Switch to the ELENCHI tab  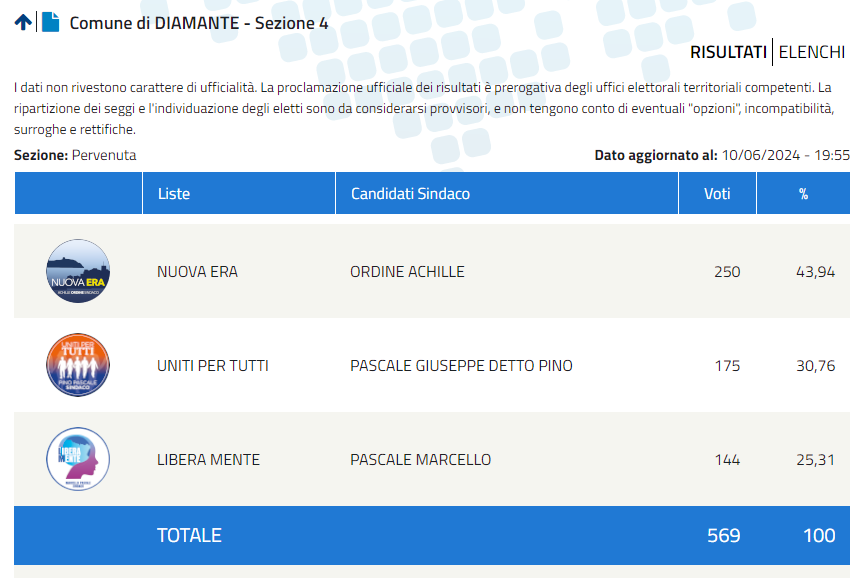812,52
